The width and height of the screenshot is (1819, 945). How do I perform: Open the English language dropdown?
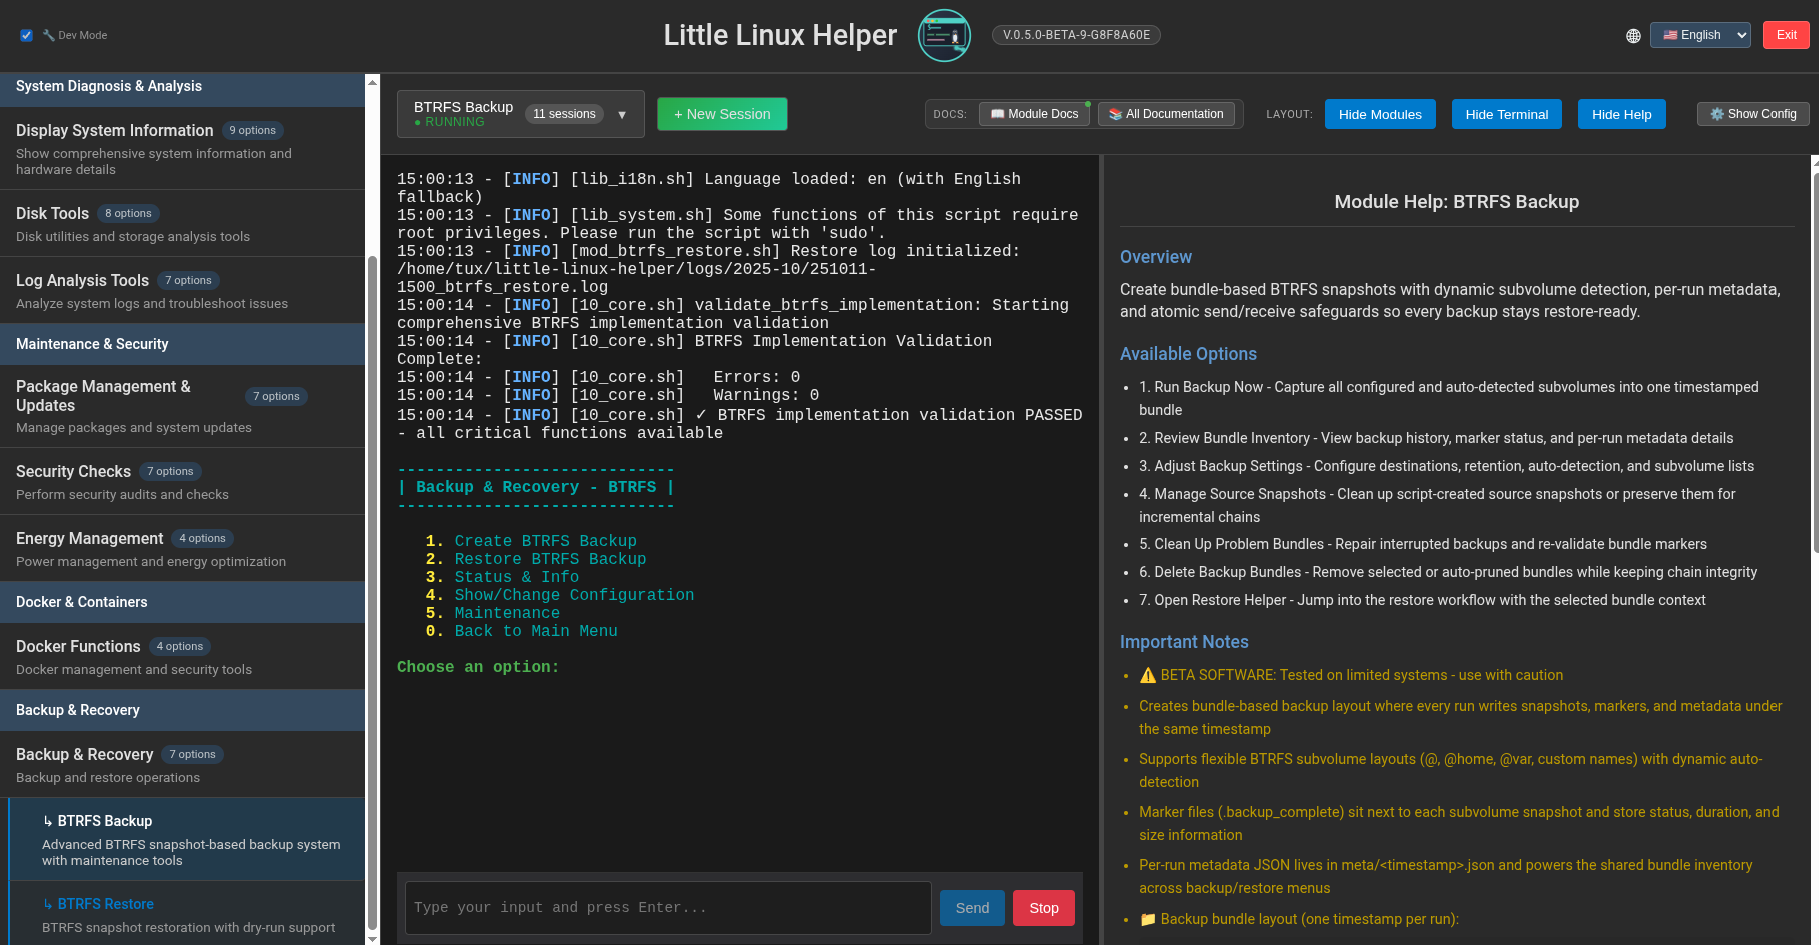1700,35
